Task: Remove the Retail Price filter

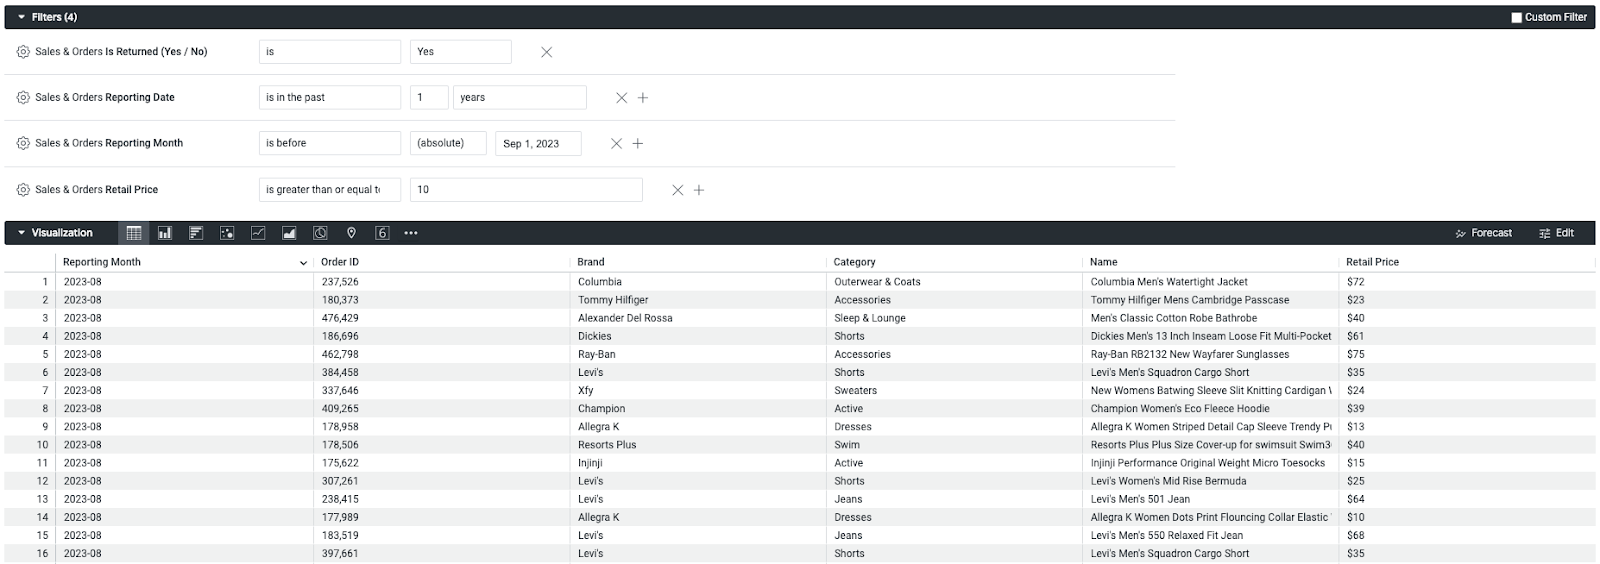Action: click(677, 190)
